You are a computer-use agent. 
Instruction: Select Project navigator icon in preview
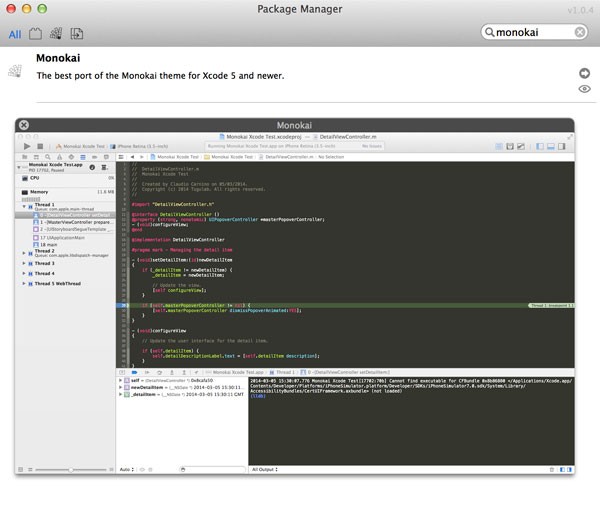24,157
